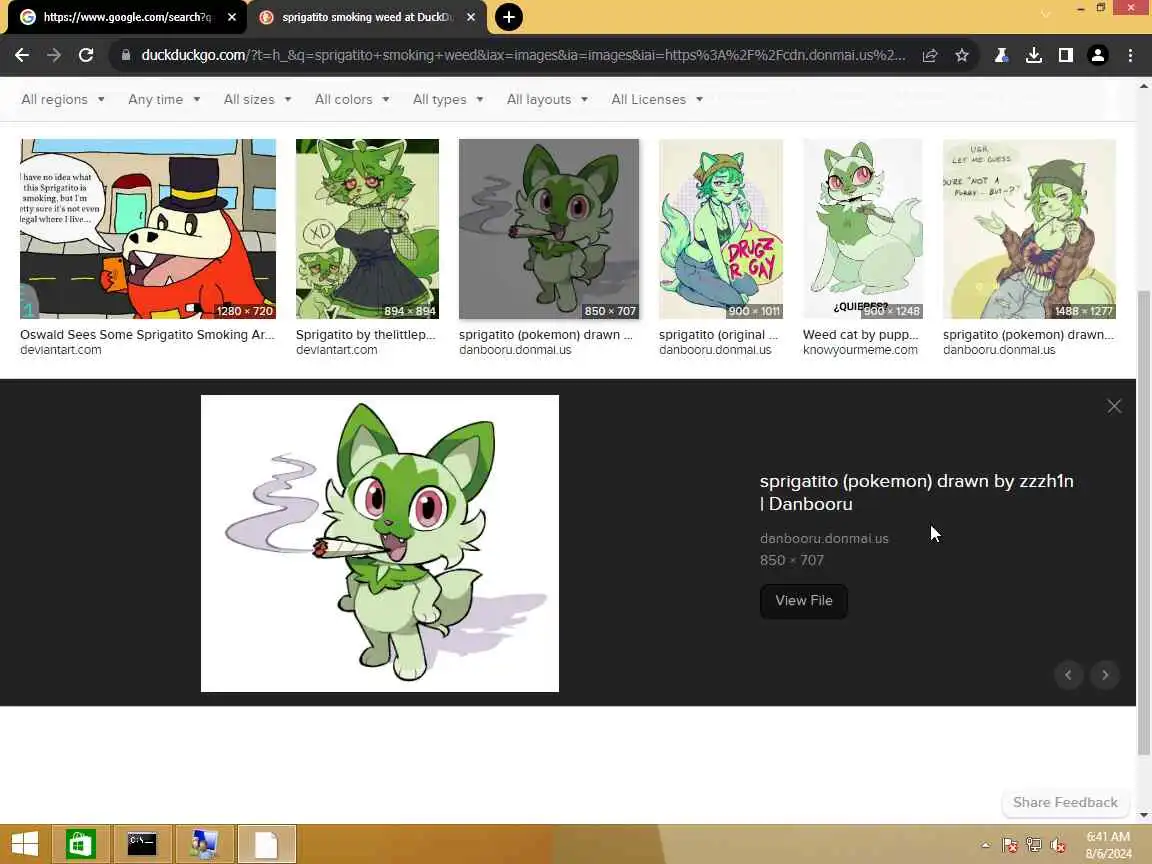Screen dimensions: 1152x864
Task: Open the profile avatar icon
Action: (1098, 55)
